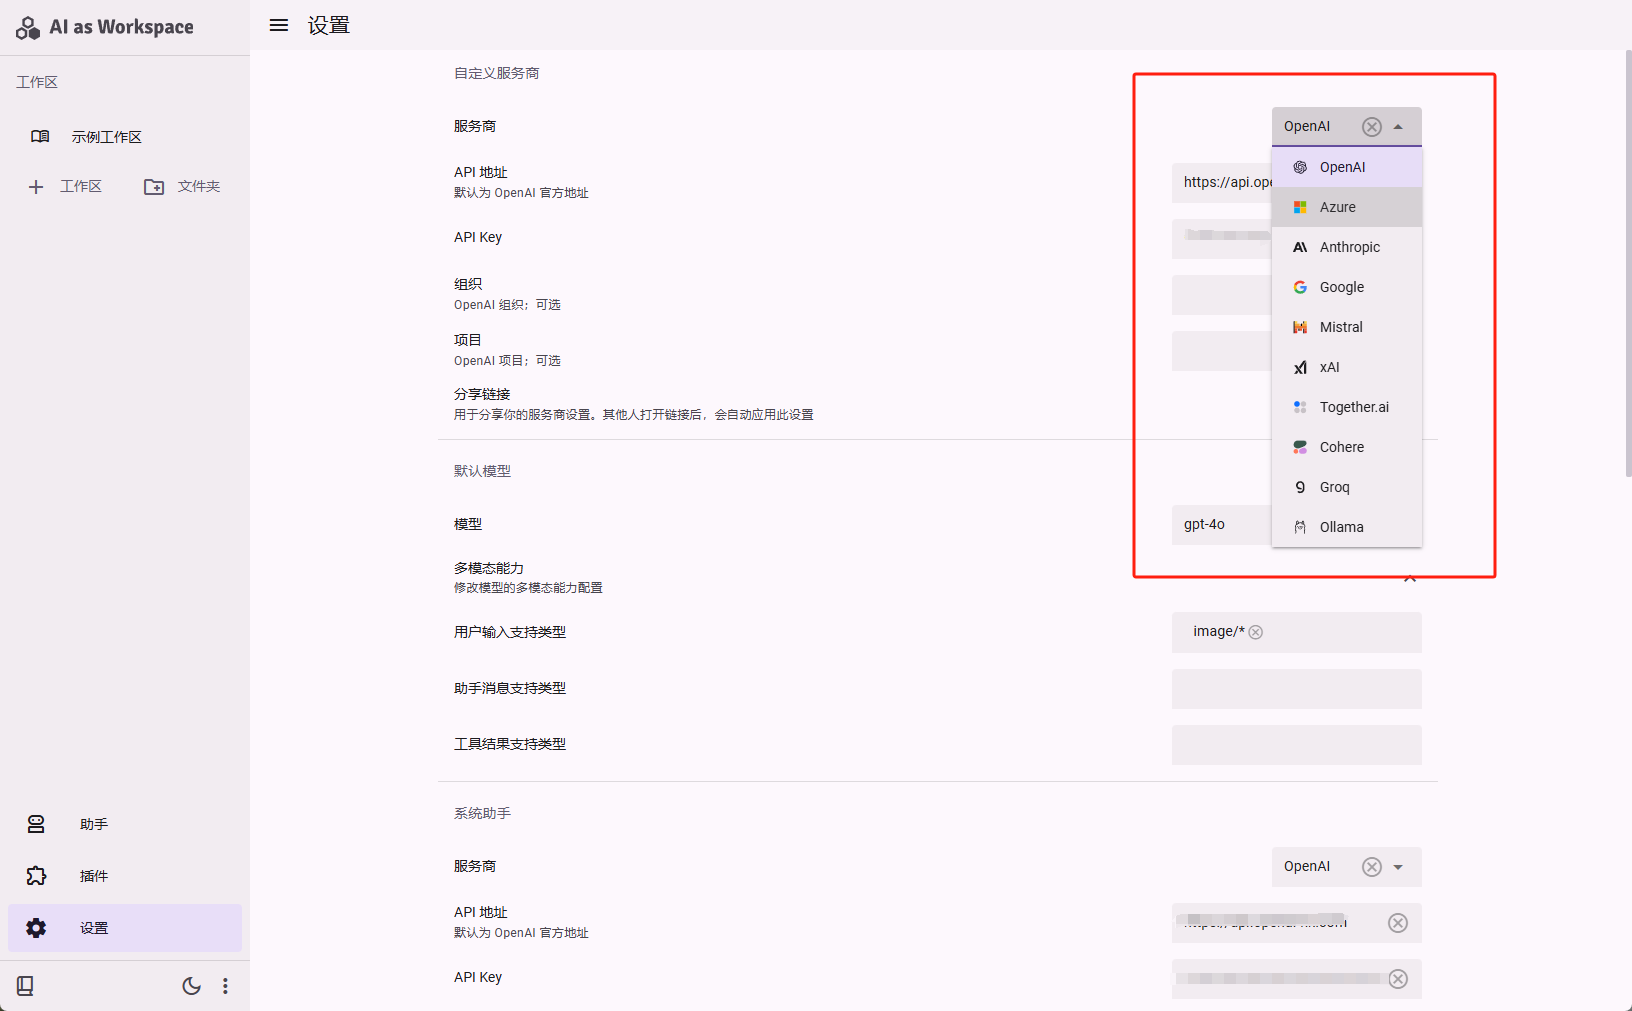Viewport: 1632px width, 1011px height.
Task: Click the 组织 organization input field
Action: (x=1221, y=295)
